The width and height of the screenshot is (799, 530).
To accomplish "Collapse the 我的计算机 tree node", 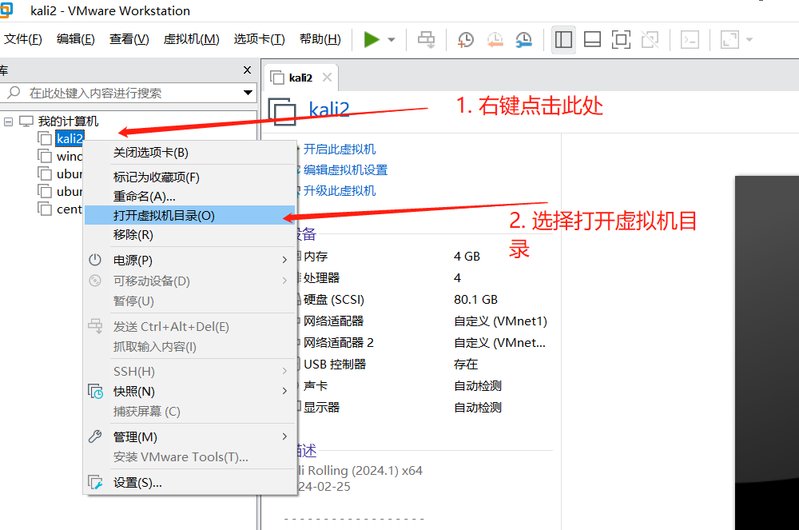I will coord(8,121).
